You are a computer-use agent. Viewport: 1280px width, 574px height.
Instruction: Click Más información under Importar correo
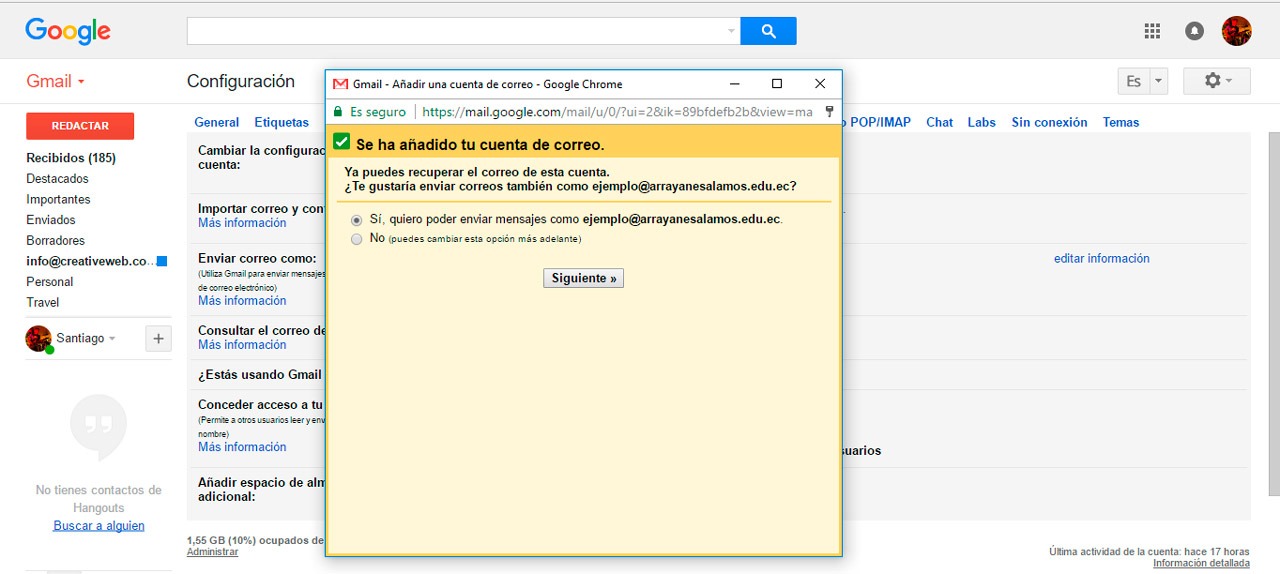(x=242, y=223)
